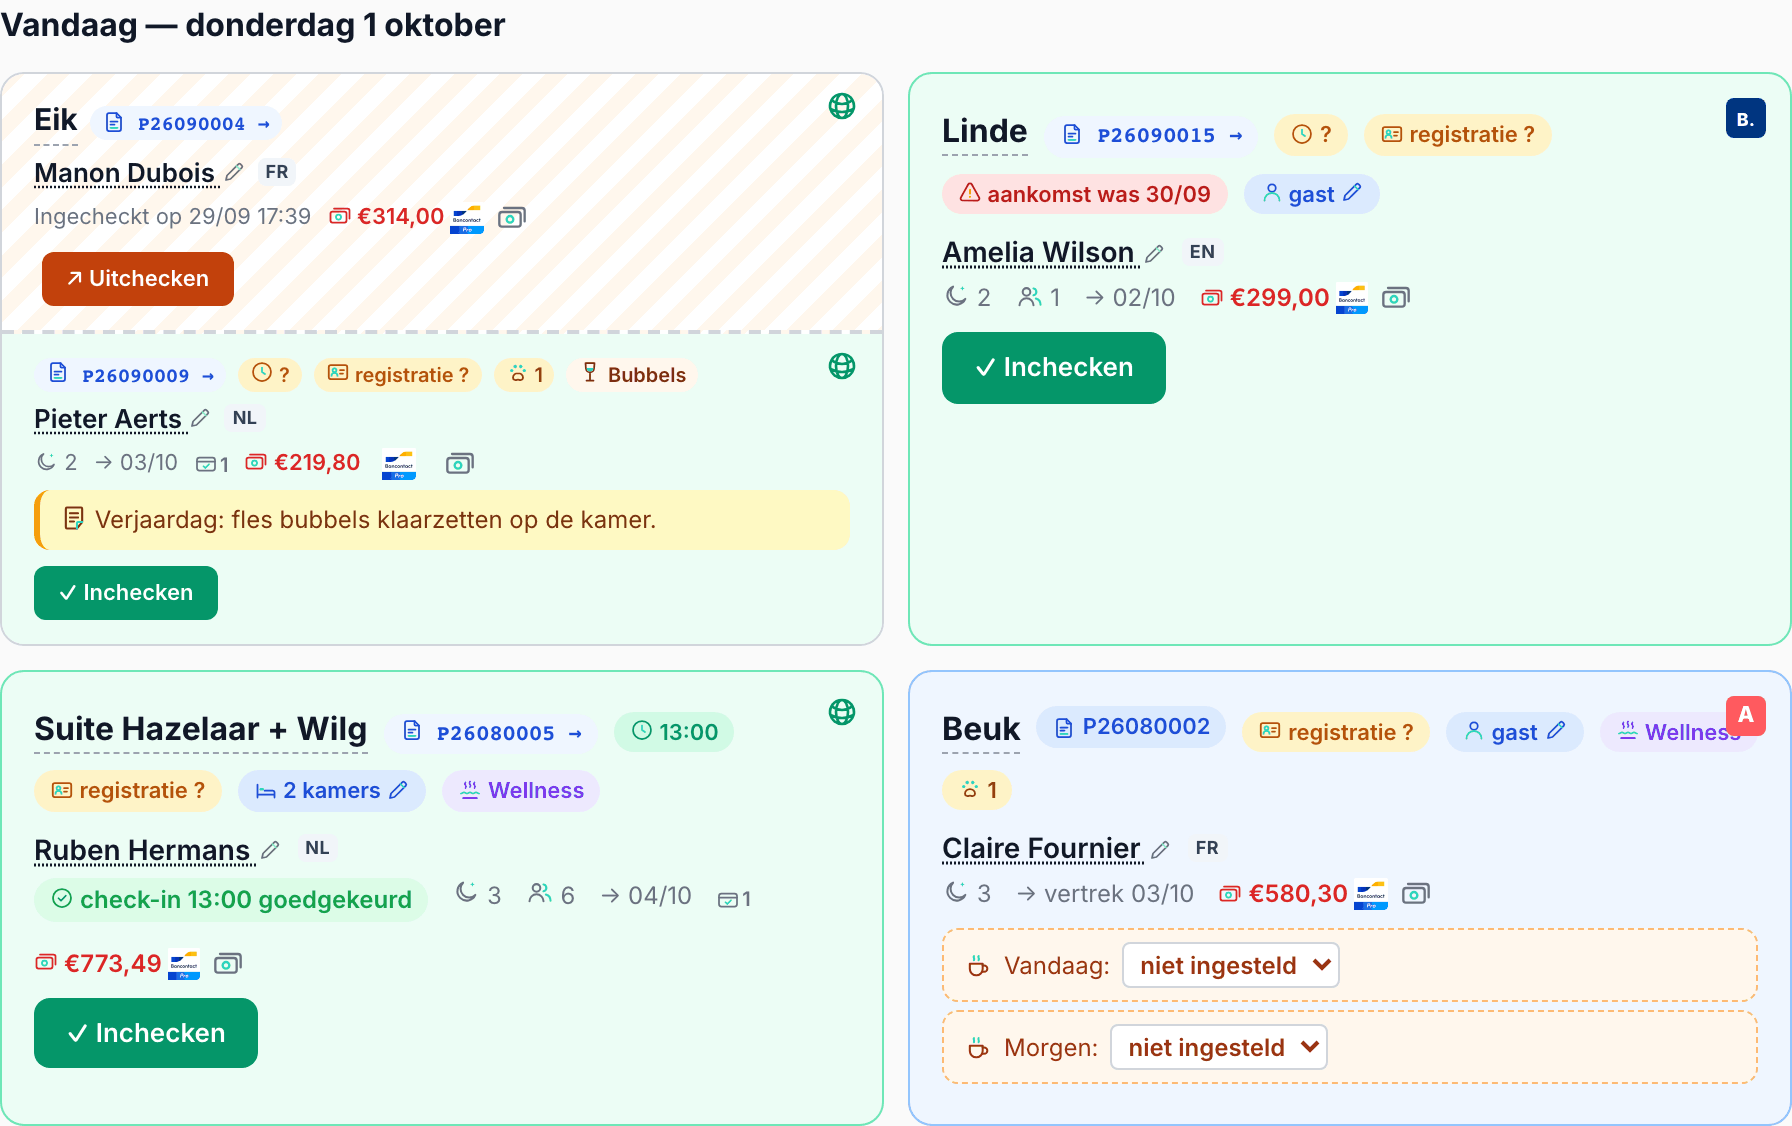Click Bancontact icon next to €299,00
The width and height of the screenshot is (1792, 1126).
pos(1352,299)
